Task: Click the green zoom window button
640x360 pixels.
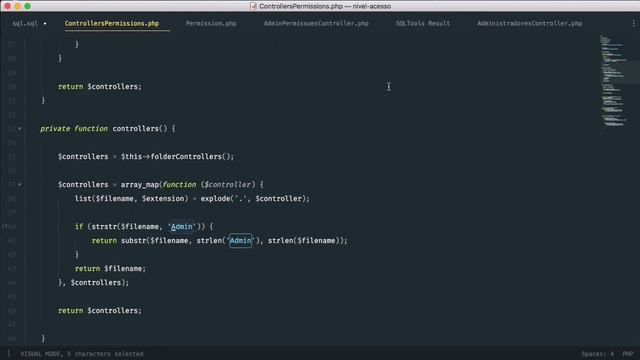Action: pos(27,6)
